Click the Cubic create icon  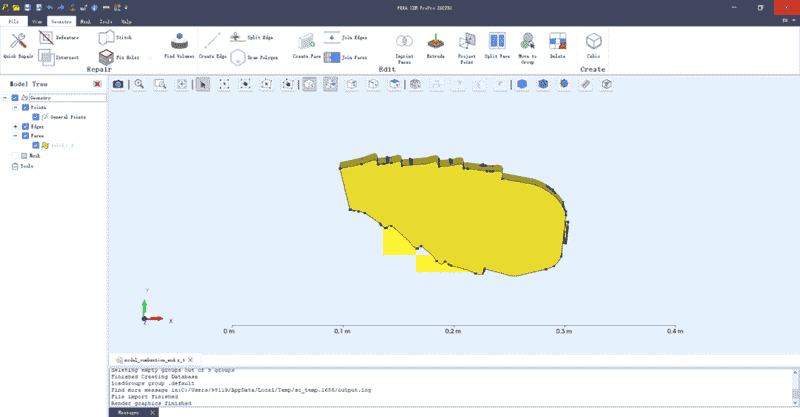(x=593, y=45)
